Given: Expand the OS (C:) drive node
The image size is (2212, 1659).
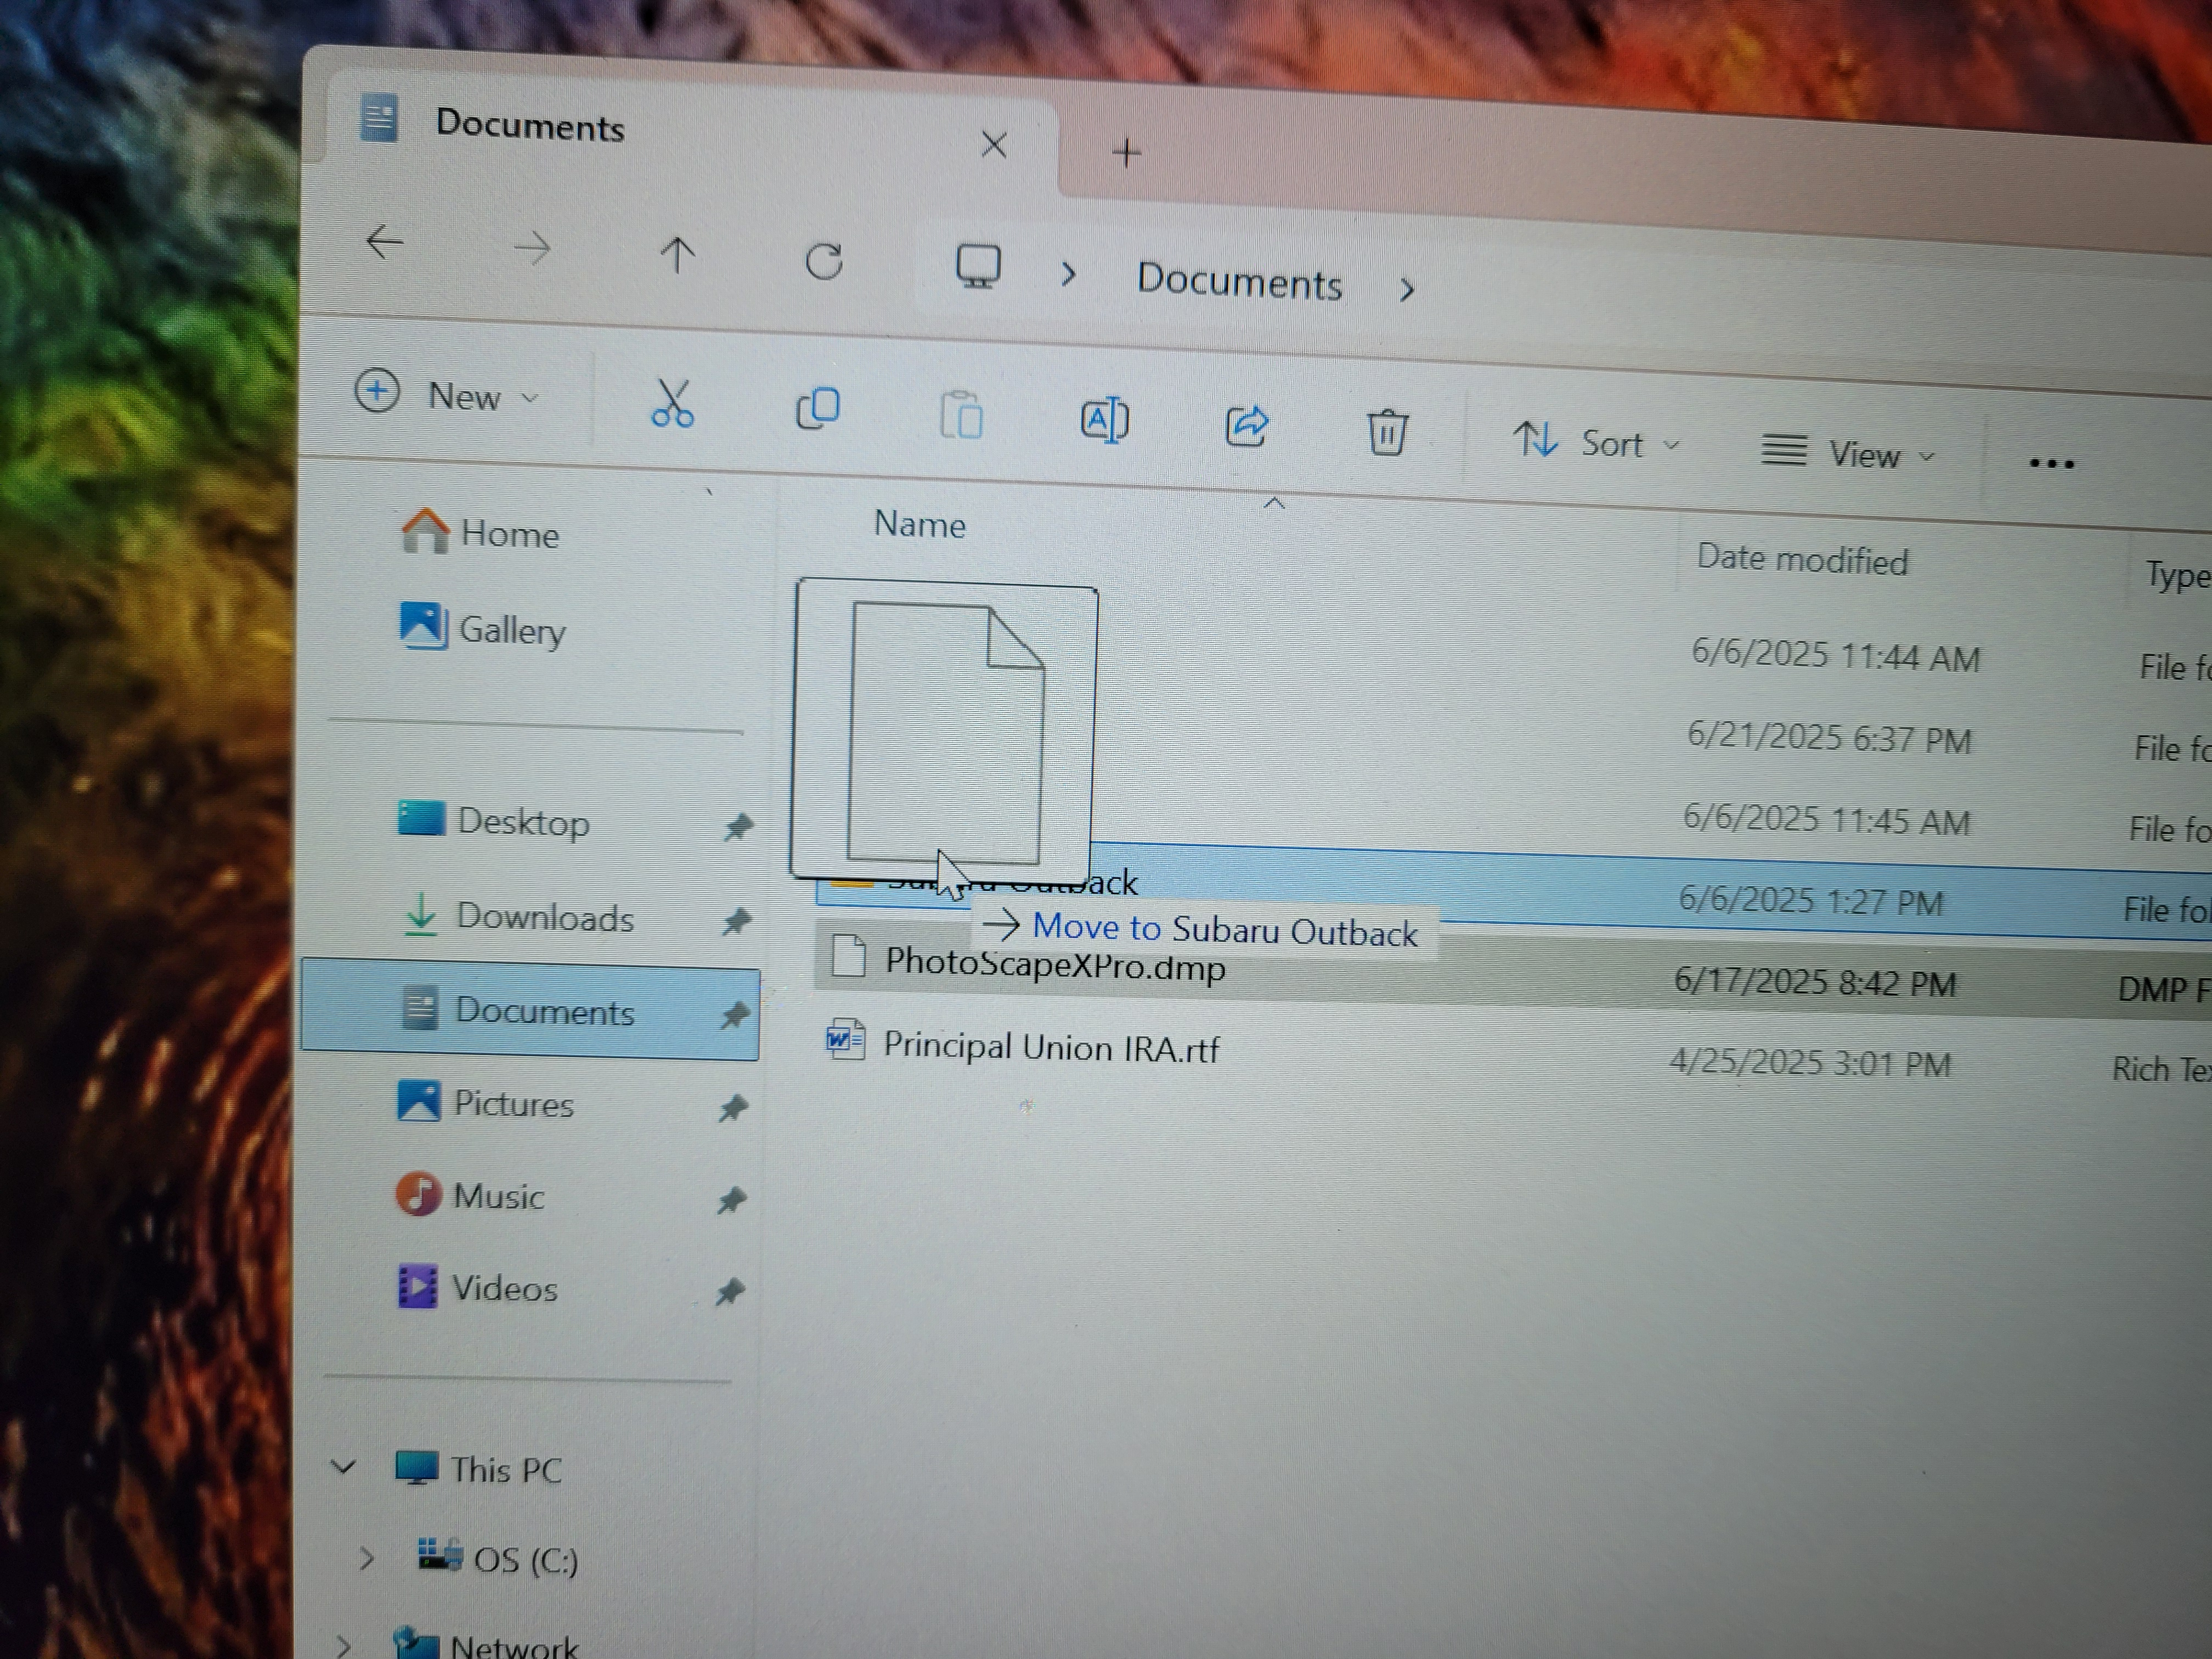Looking at the screenshot, I should pyautogui.click(x=366, y=1558).
